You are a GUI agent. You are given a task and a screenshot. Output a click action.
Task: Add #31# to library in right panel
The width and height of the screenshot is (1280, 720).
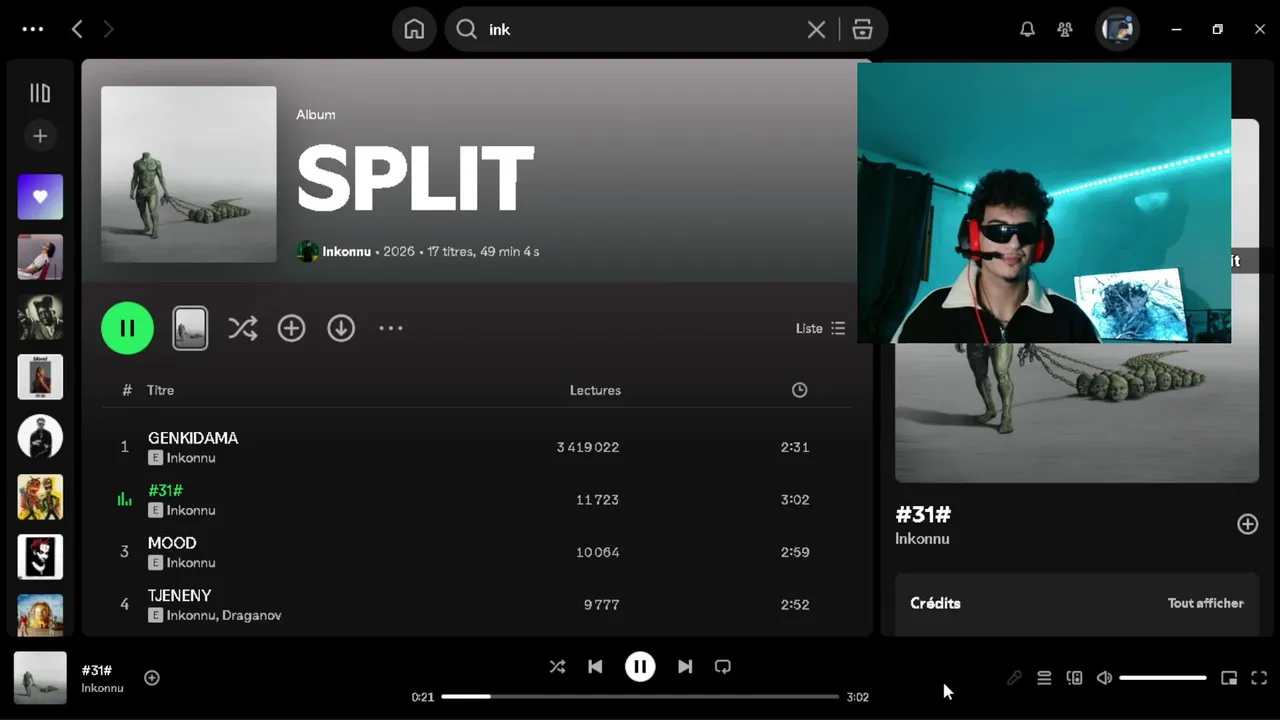[x=1248, y=524]
